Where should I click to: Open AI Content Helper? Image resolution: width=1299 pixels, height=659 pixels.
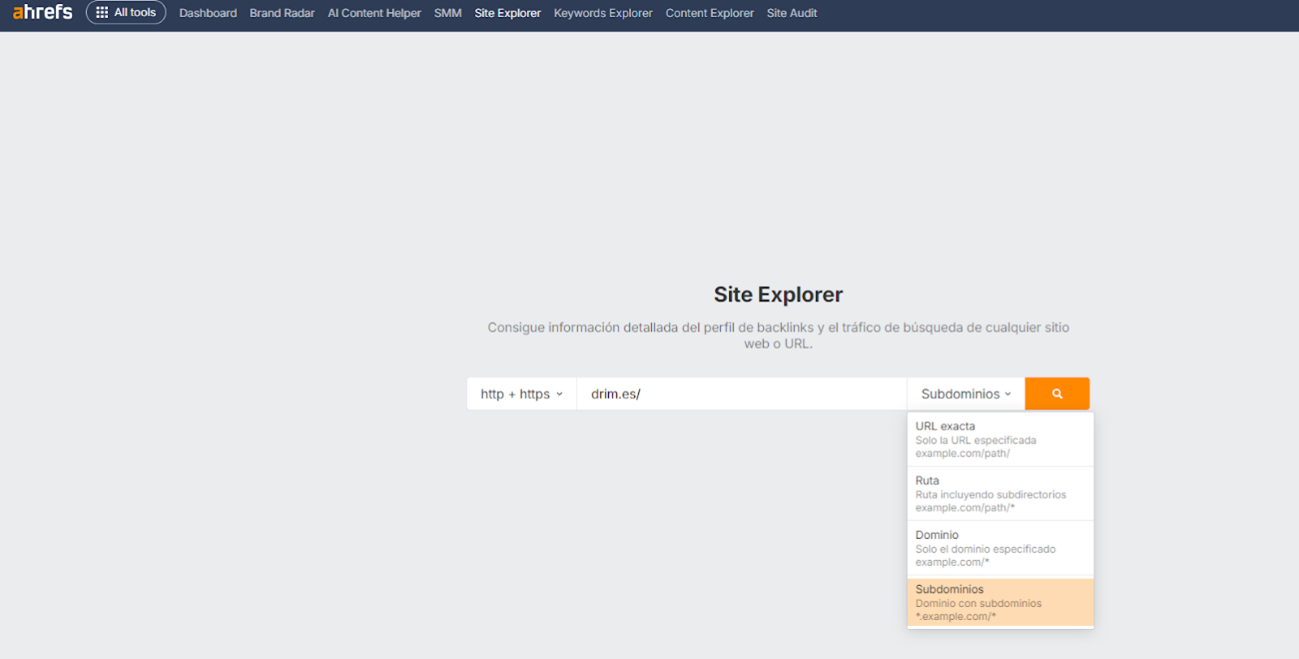(x=374, y=13)
